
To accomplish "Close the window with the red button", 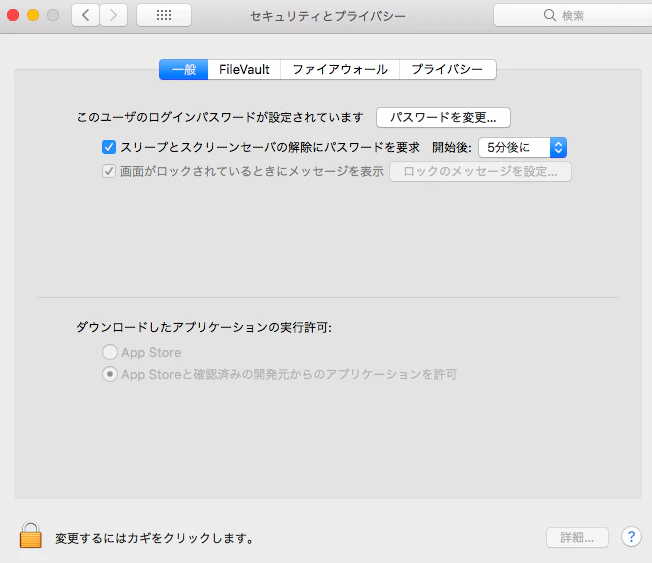I will click(x=13, y=15).
